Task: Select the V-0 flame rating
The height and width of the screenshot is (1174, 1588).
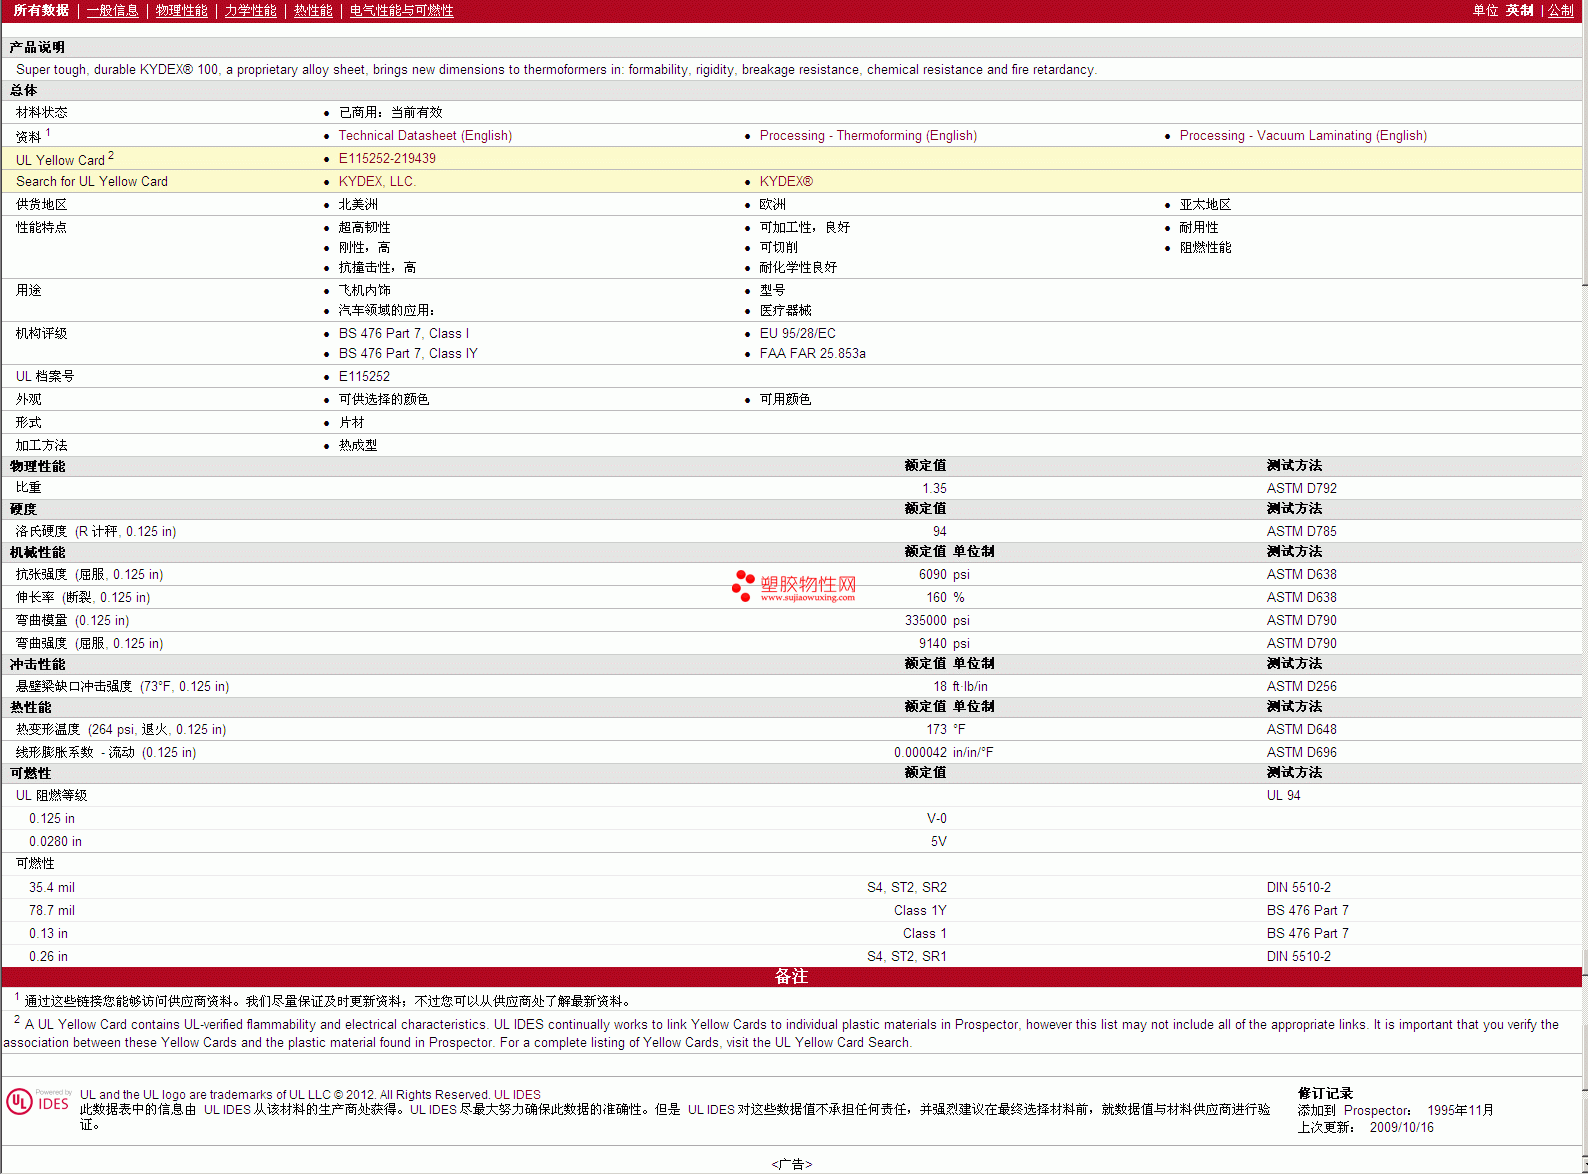Action: pyautogui.click(x=936, y=818)
